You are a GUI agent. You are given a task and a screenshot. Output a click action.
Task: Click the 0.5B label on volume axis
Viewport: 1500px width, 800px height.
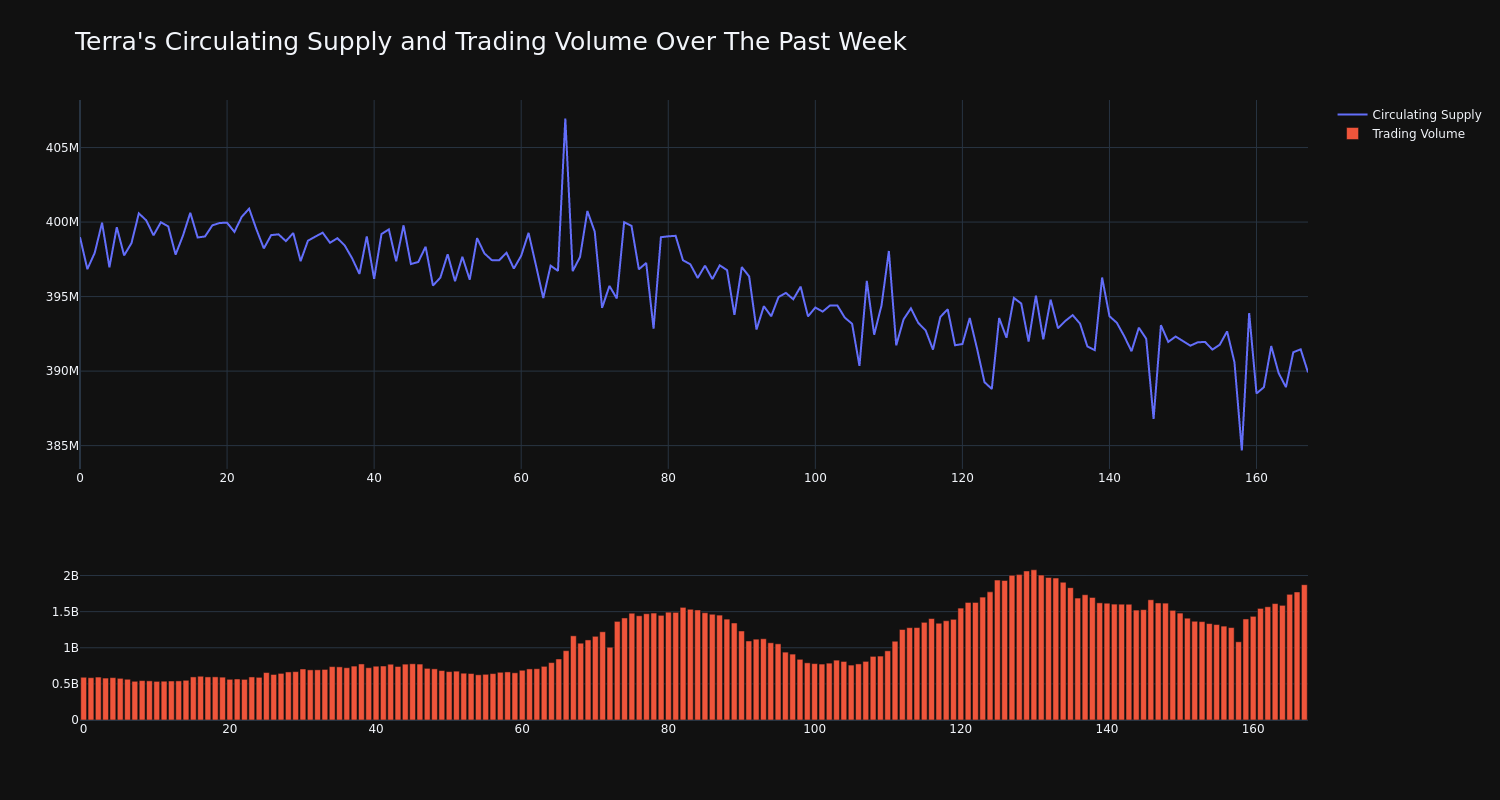65,684
